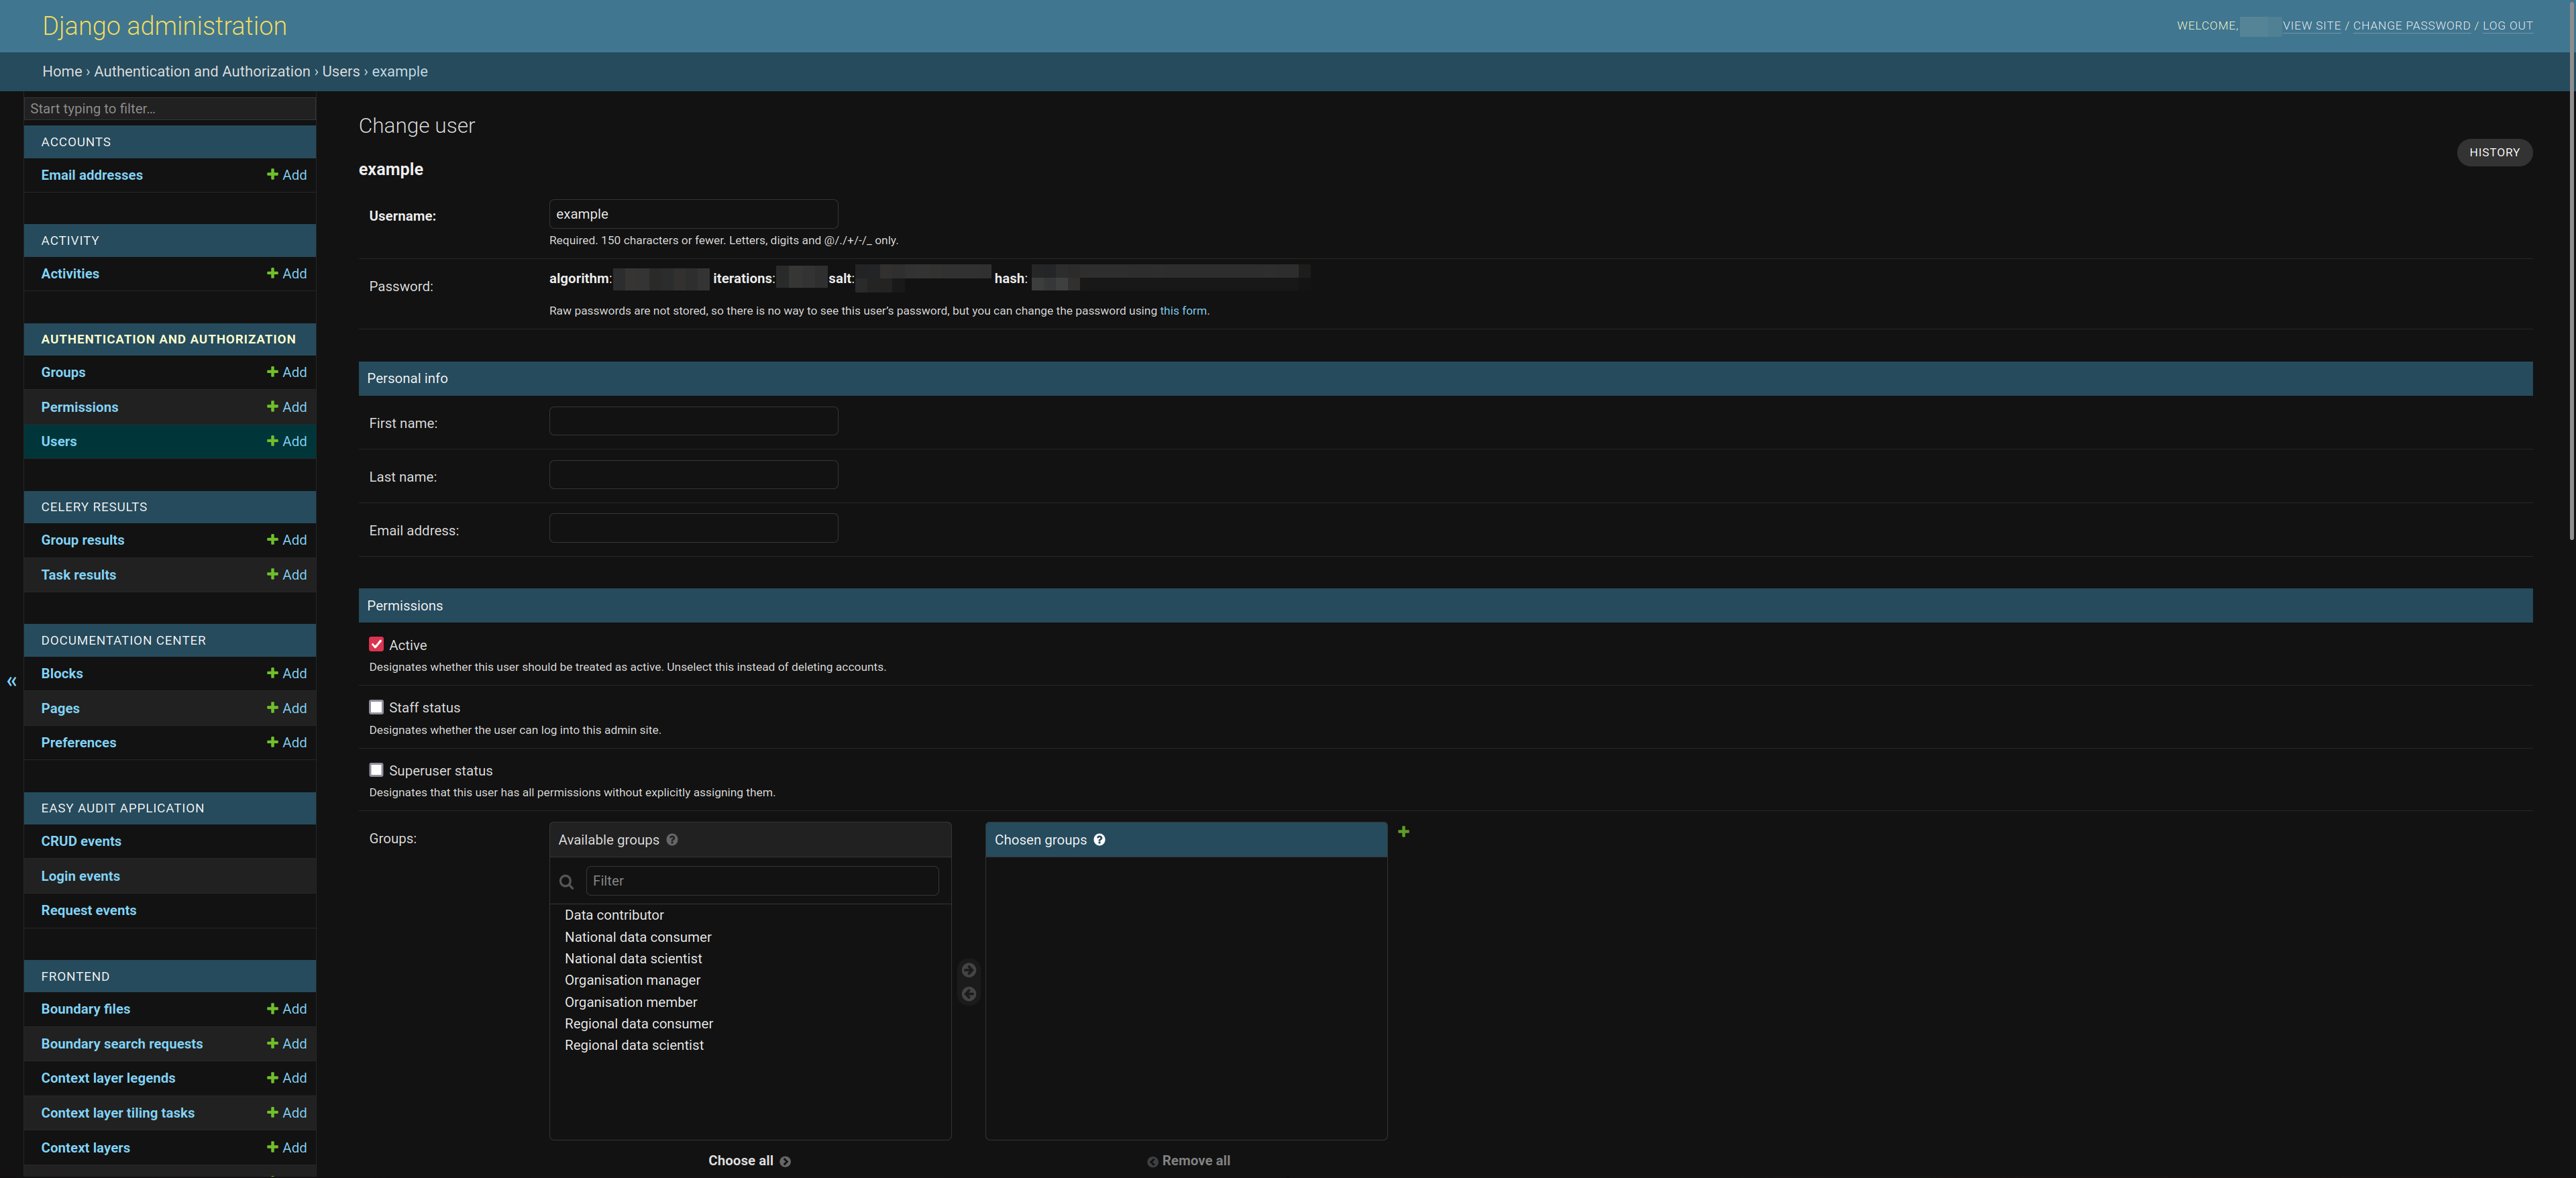Add a new Email address entry
Screen dimensions: 2576x1178
287,175
